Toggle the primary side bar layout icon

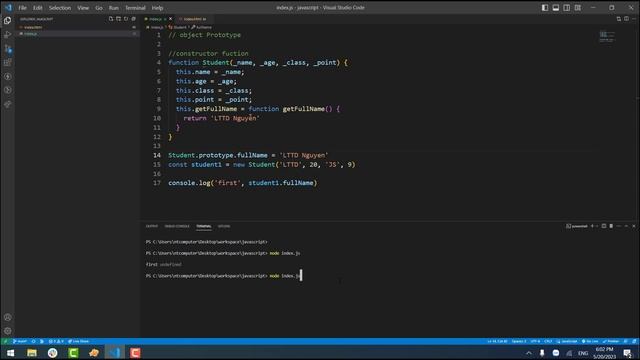click(544, 7)
